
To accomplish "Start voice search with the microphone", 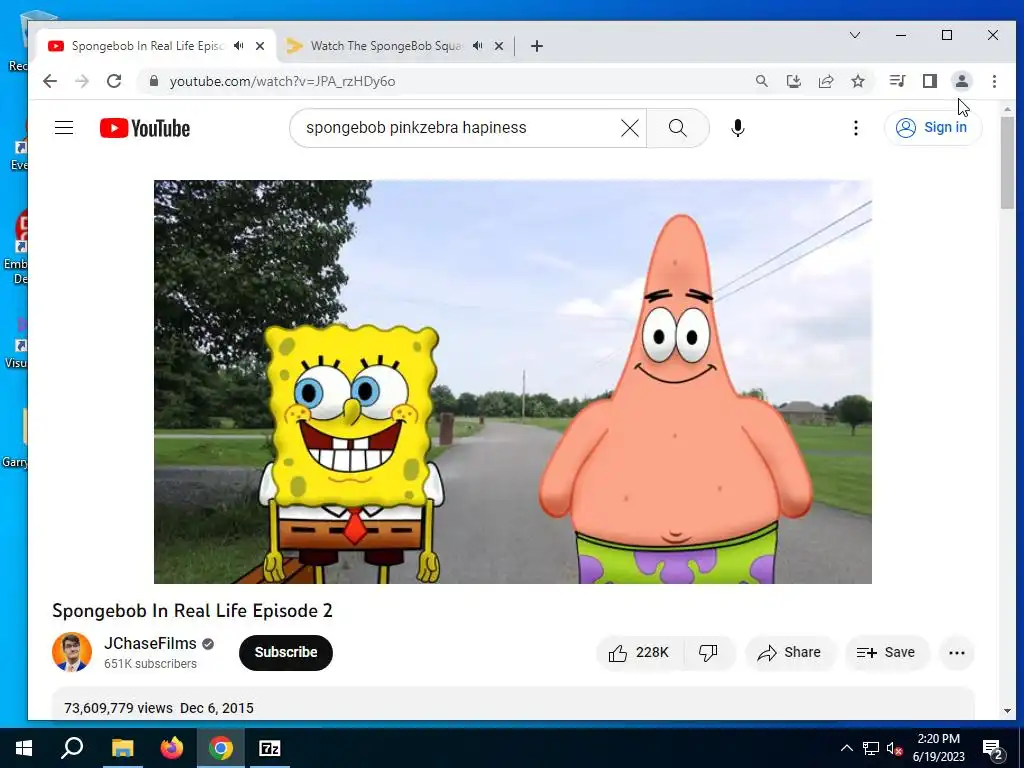I will 738,128.
